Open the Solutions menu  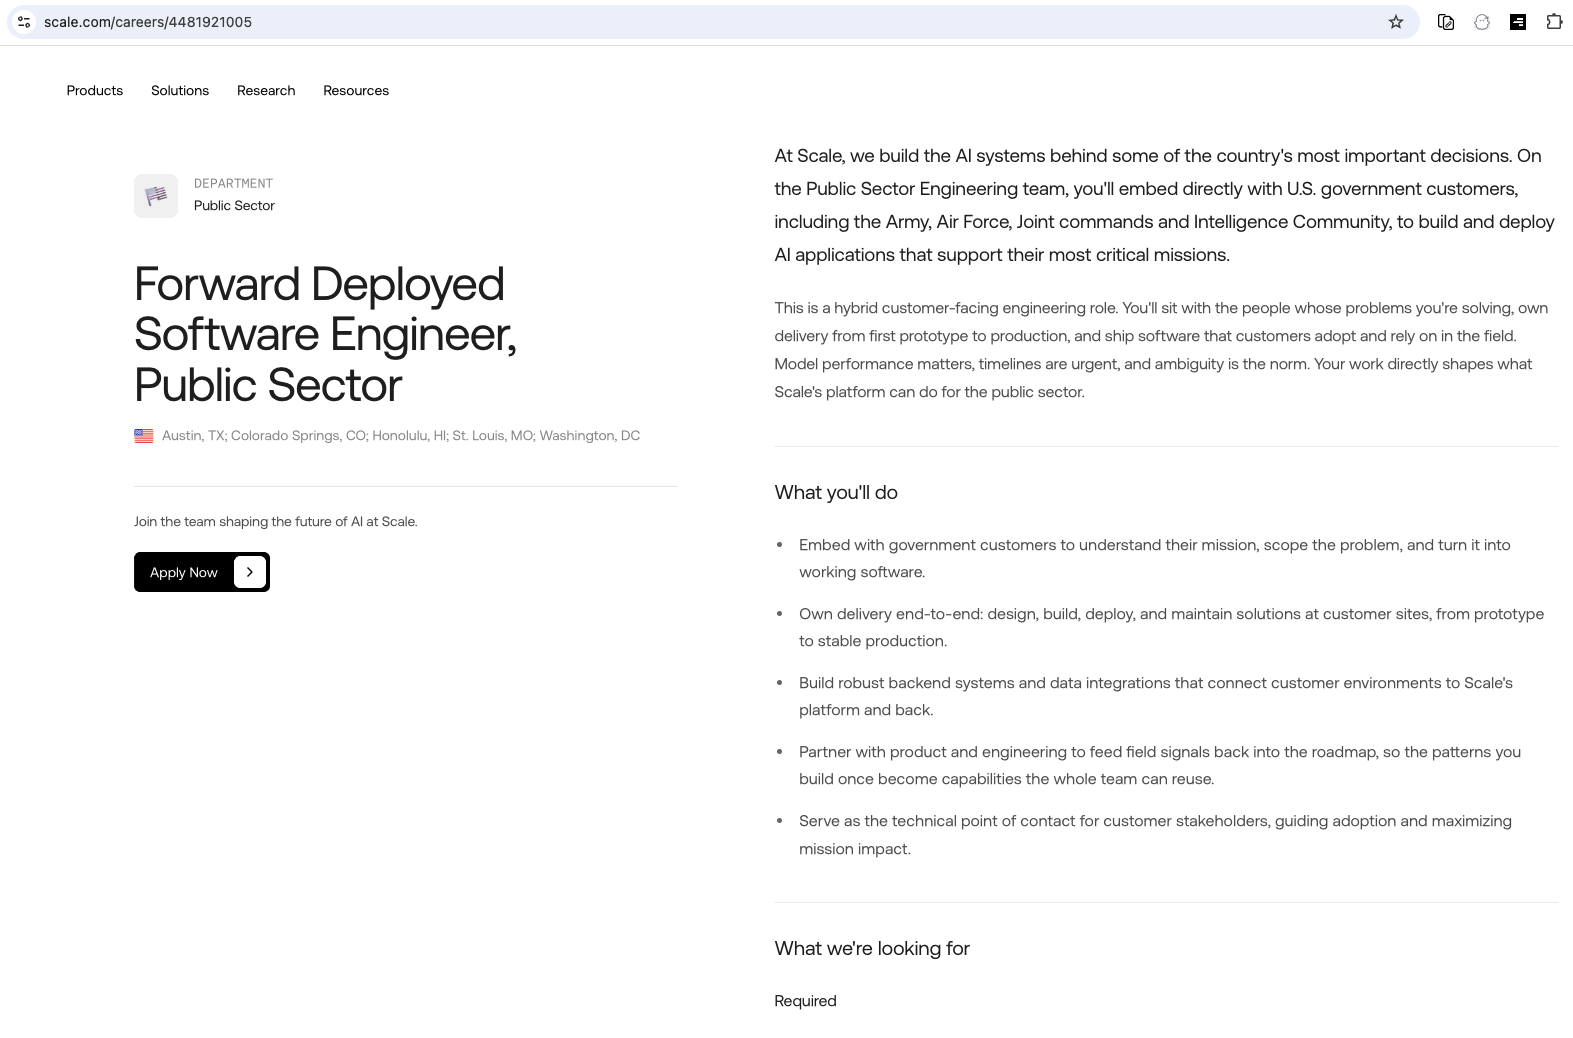[x=180, y=90]
